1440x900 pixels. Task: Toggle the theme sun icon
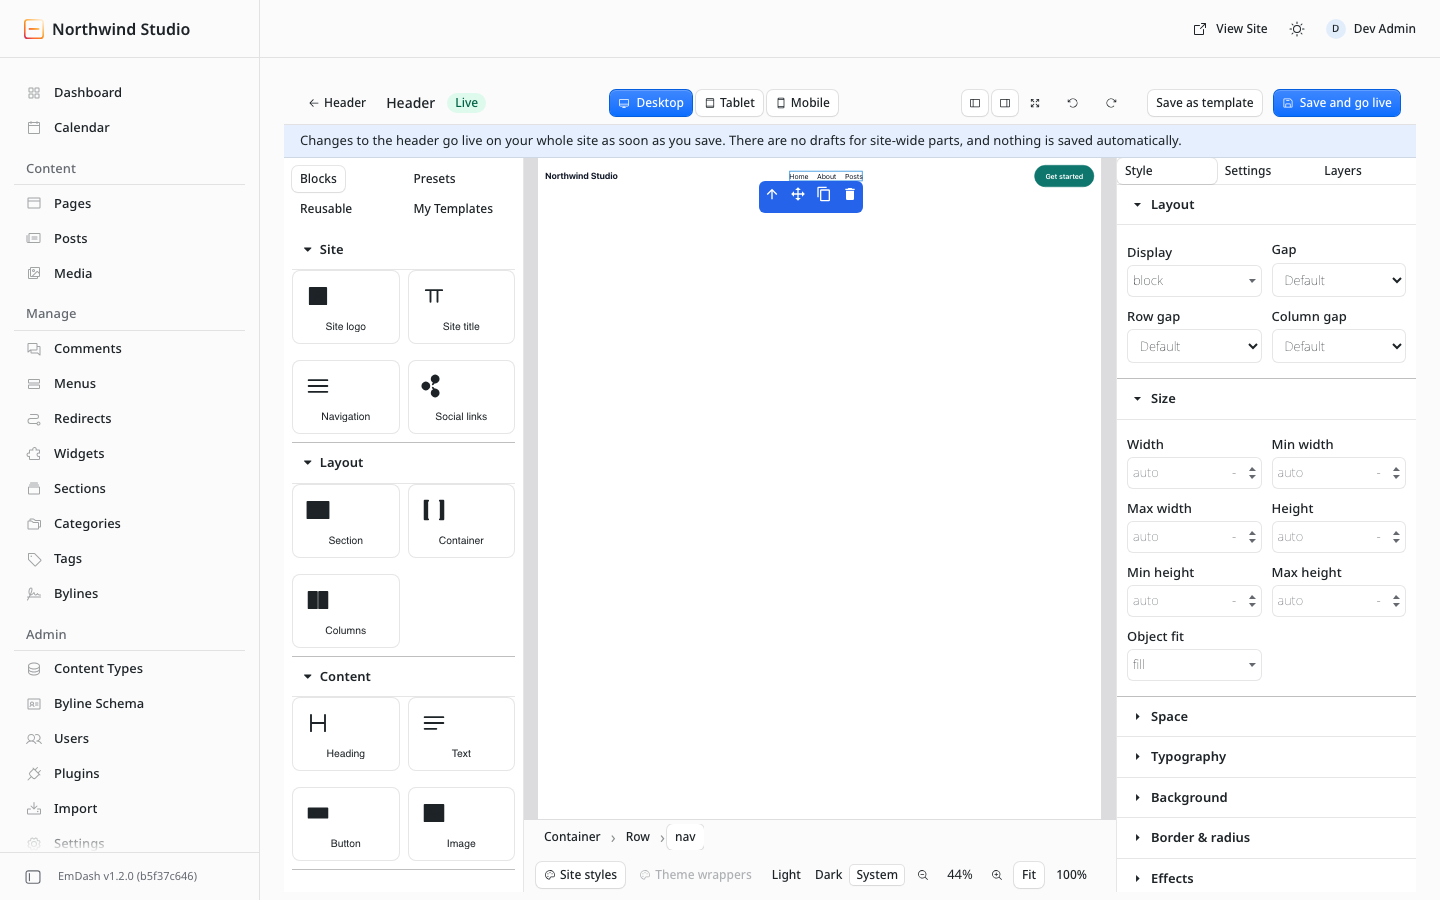pos(1297,29)
